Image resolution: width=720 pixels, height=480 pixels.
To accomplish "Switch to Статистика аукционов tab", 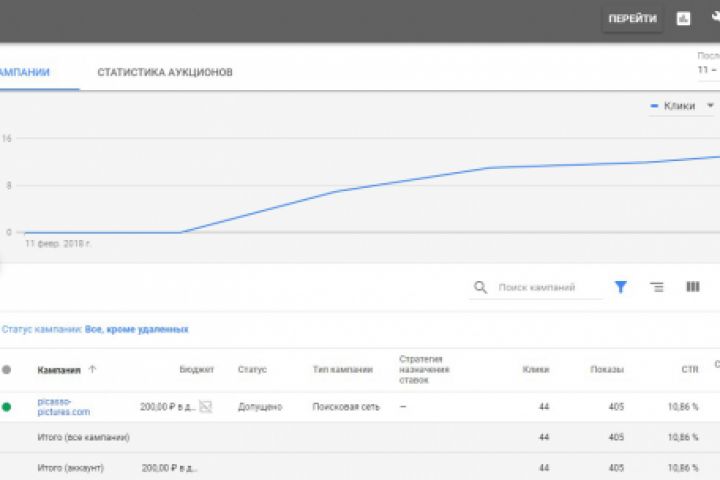I will point(165,73).
